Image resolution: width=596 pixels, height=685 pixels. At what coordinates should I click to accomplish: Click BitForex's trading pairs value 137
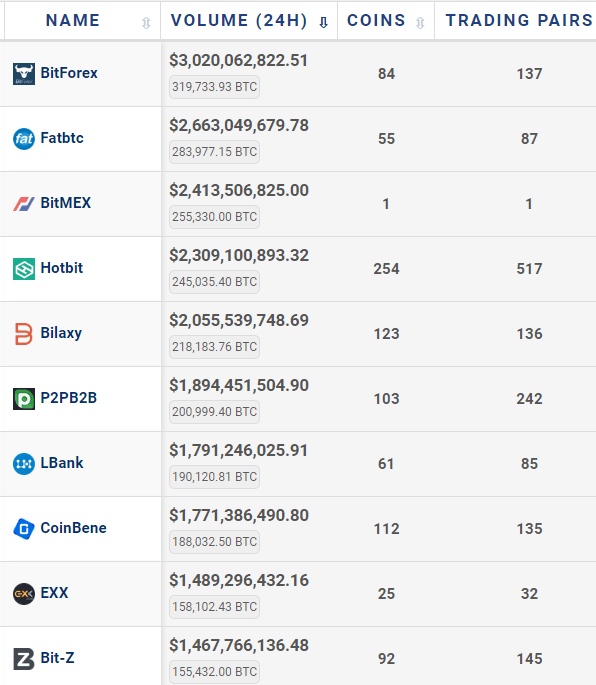tap(529, 74)
